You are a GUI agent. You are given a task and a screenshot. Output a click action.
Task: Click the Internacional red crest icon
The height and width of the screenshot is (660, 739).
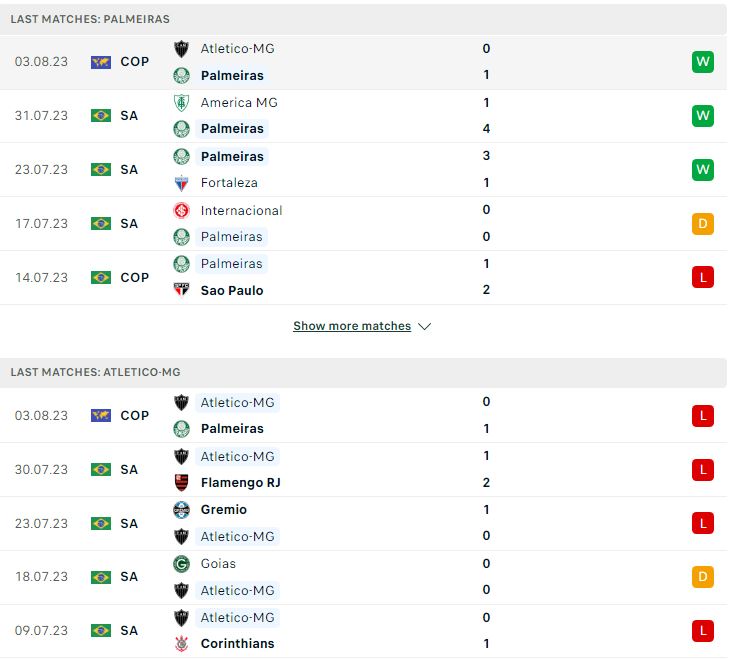click(181, 211)
